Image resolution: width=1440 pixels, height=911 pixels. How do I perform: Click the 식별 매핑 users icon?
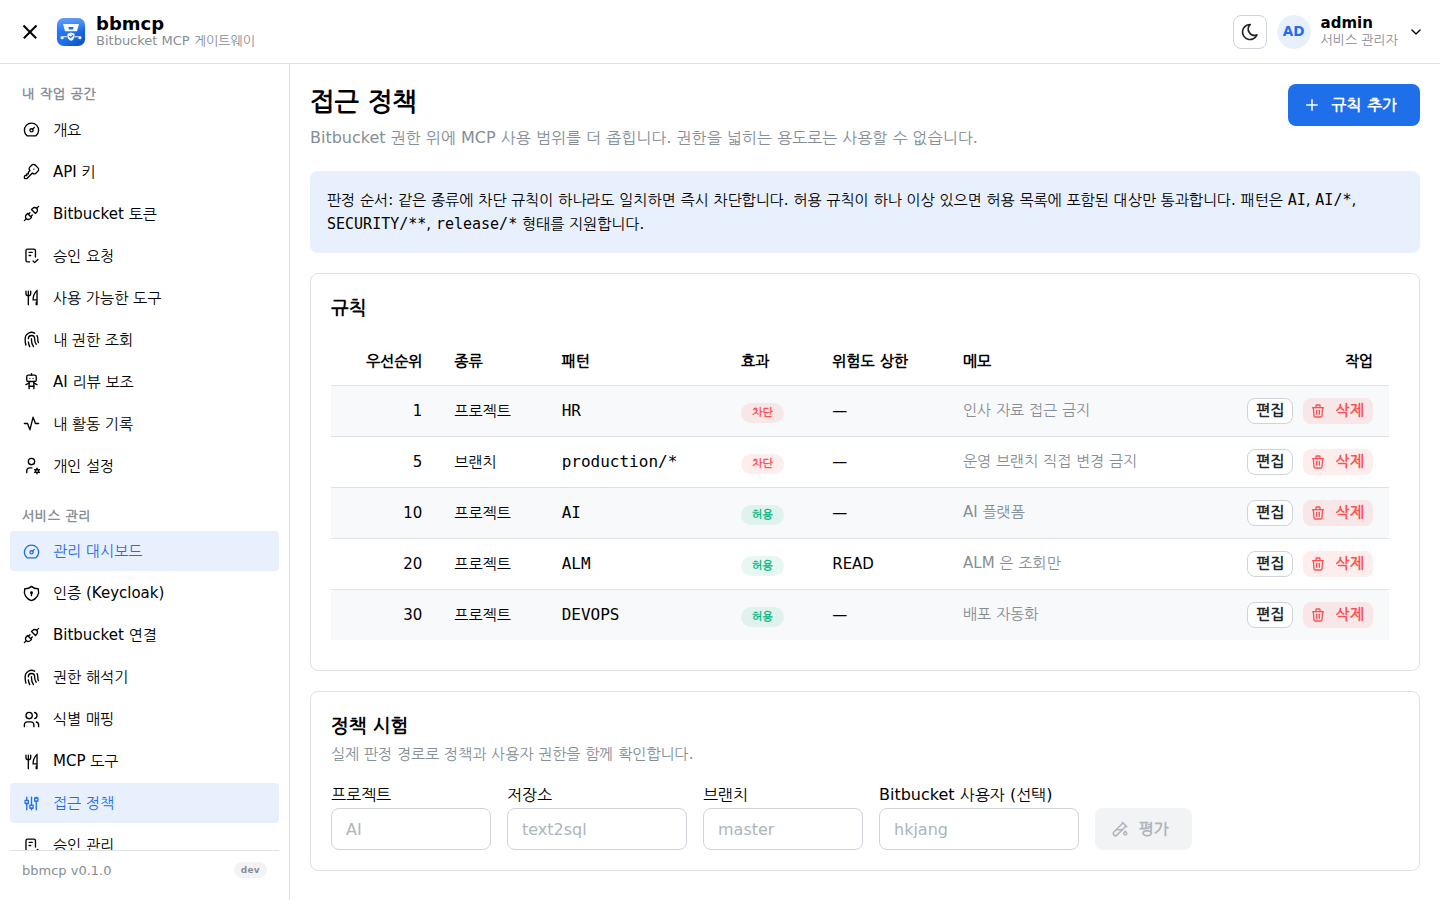(x=32, y=719)
